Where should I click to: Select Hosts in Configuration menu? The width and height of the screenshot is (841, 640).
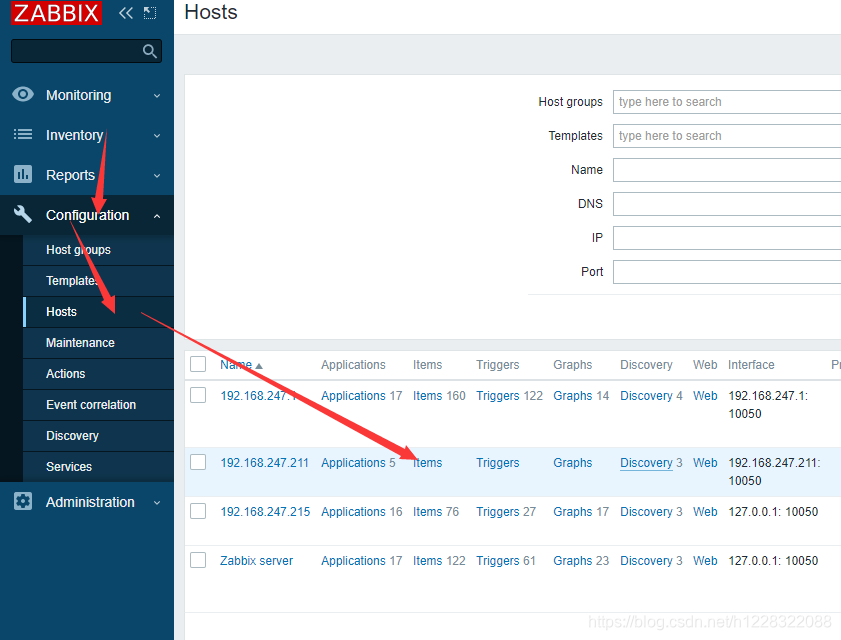coord(98,312)
